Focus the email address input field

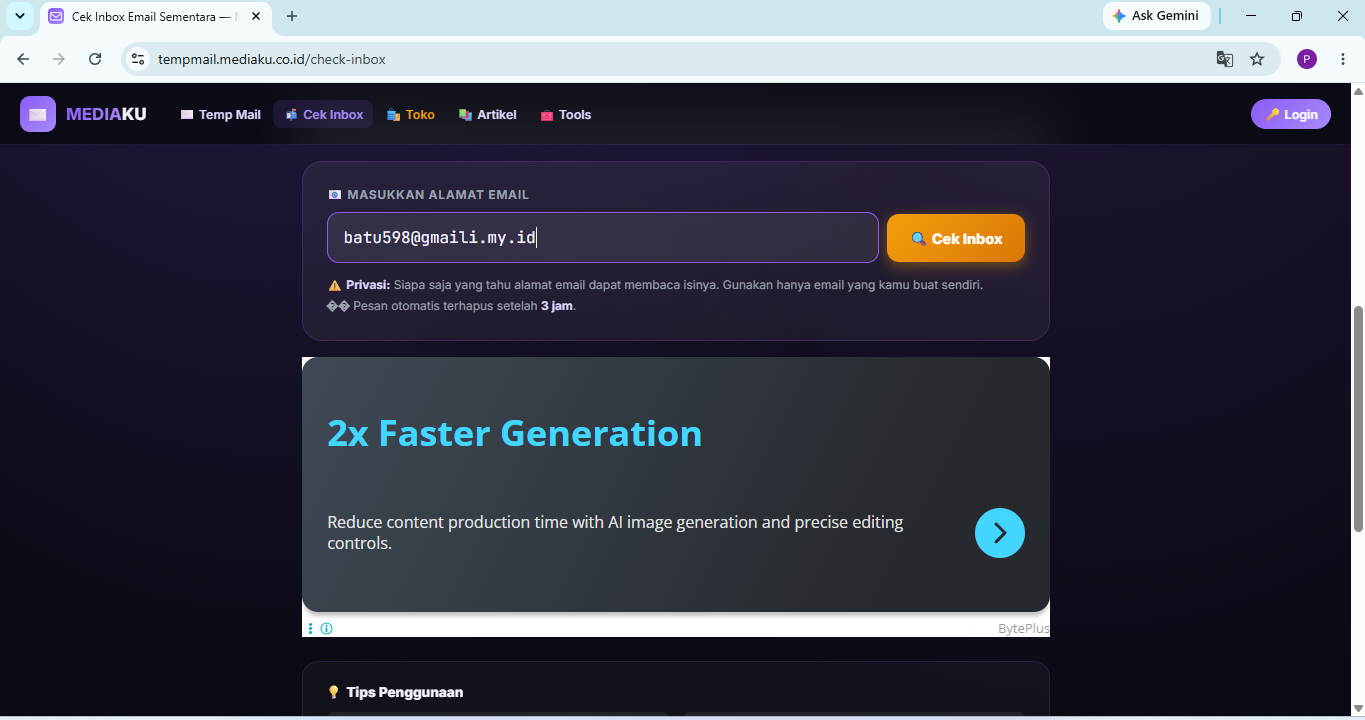tap(603, 238)
